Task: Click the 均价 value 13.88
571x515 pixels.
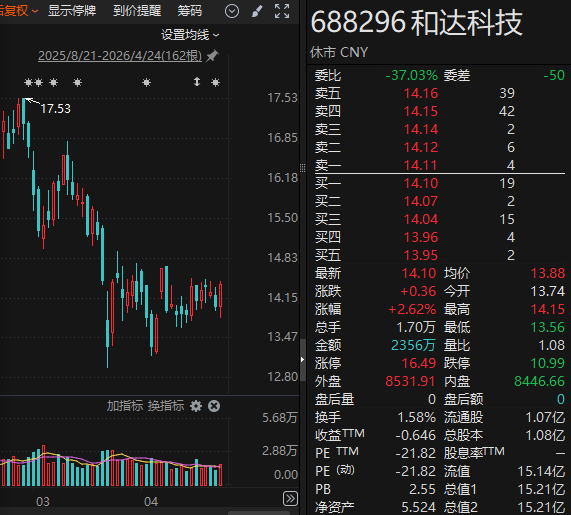Action: tap(548, 273)
